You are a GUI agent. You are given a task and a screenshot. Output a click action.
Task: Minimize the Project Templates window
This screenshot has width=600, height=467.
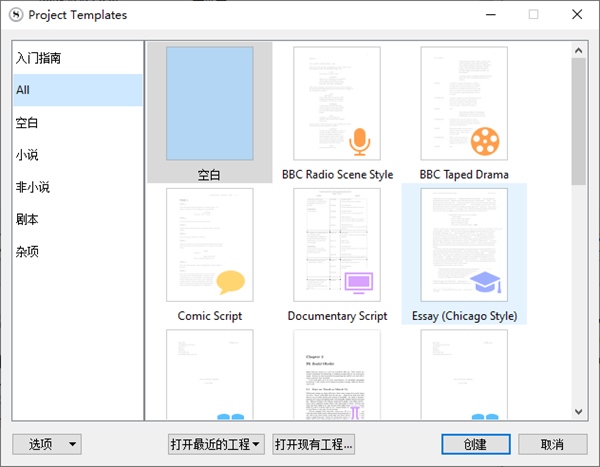pos(491,15)
